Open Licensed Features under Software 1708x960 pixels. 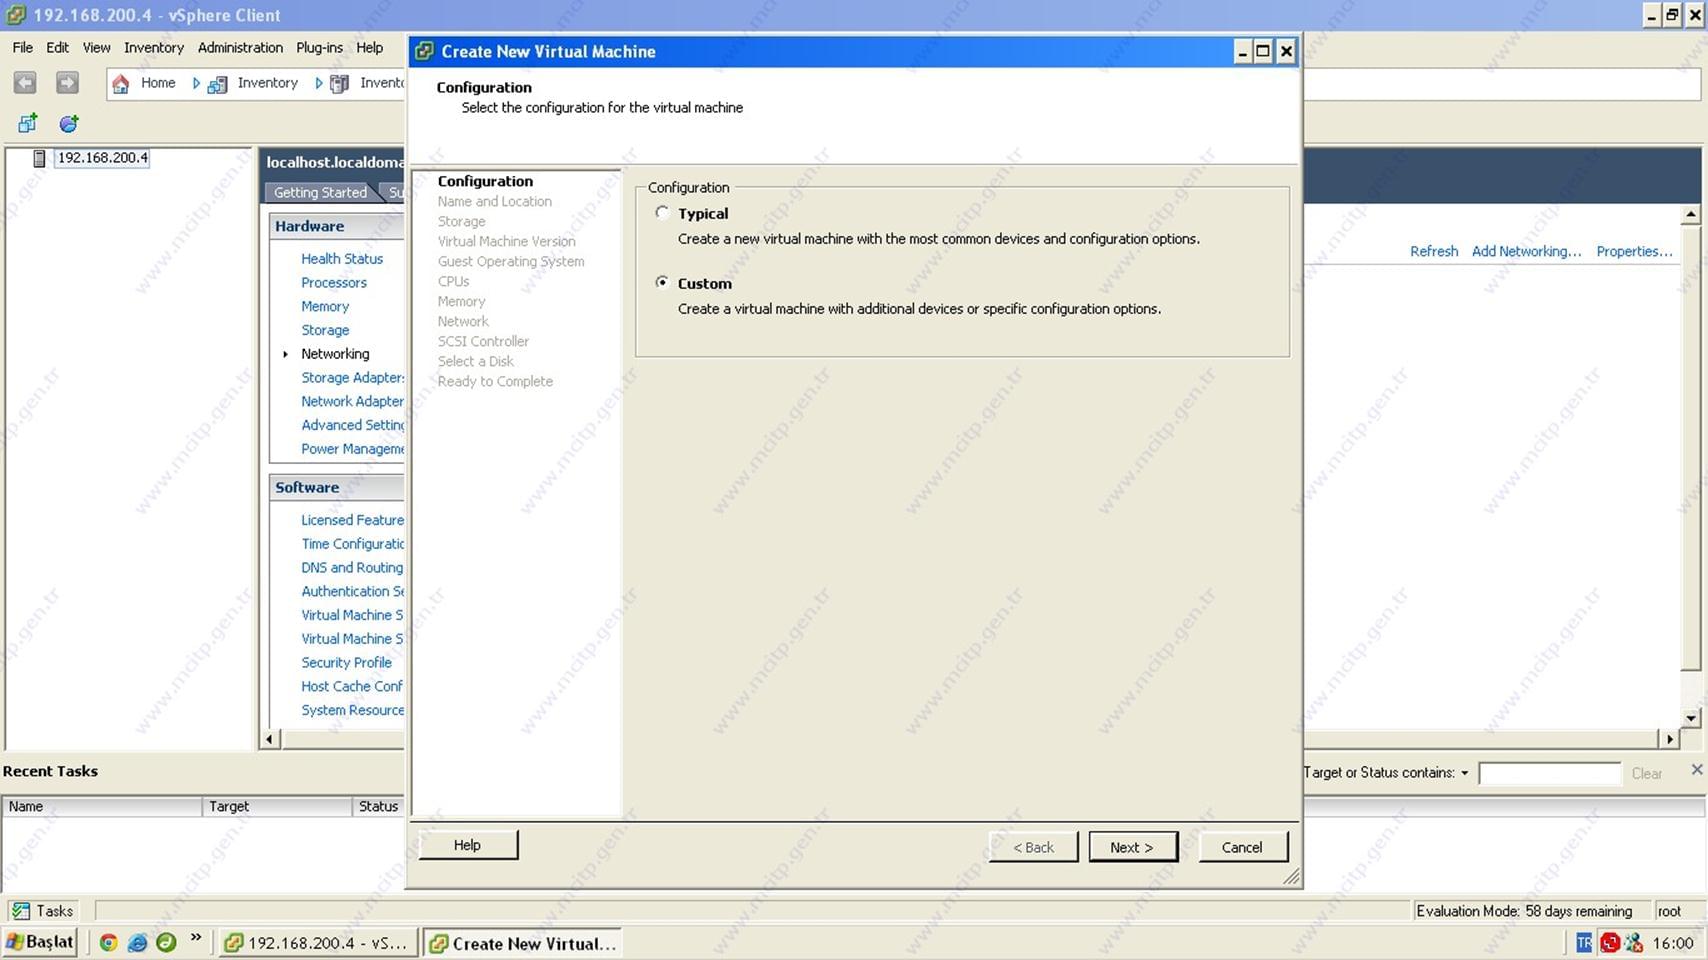(x=353, y=520)
